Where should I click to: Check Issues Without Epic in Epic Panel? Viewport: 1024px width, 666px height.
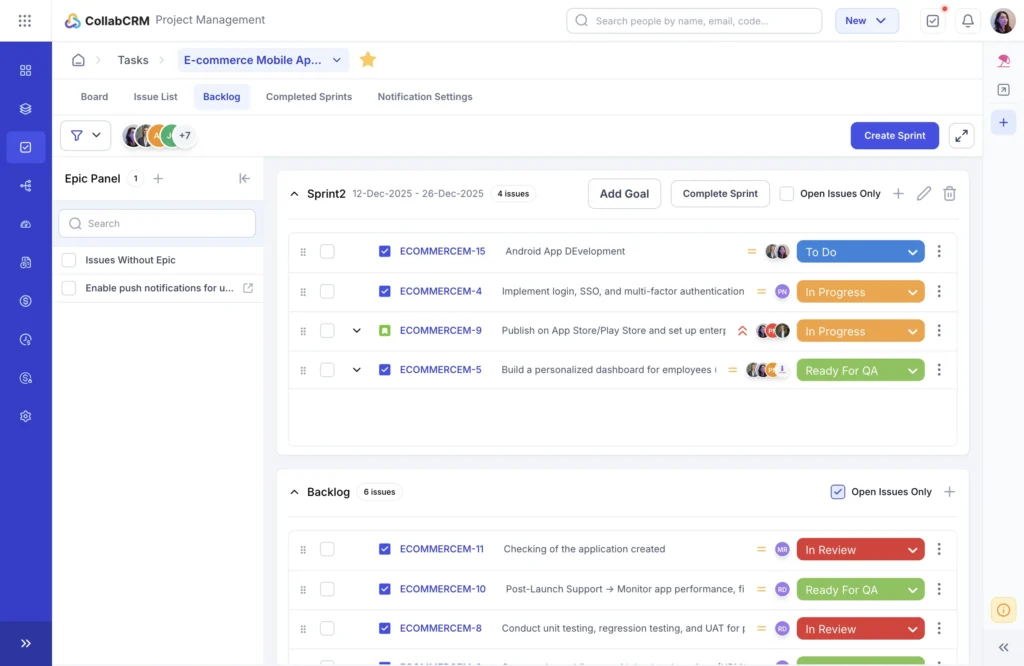(x=69, y=259)
